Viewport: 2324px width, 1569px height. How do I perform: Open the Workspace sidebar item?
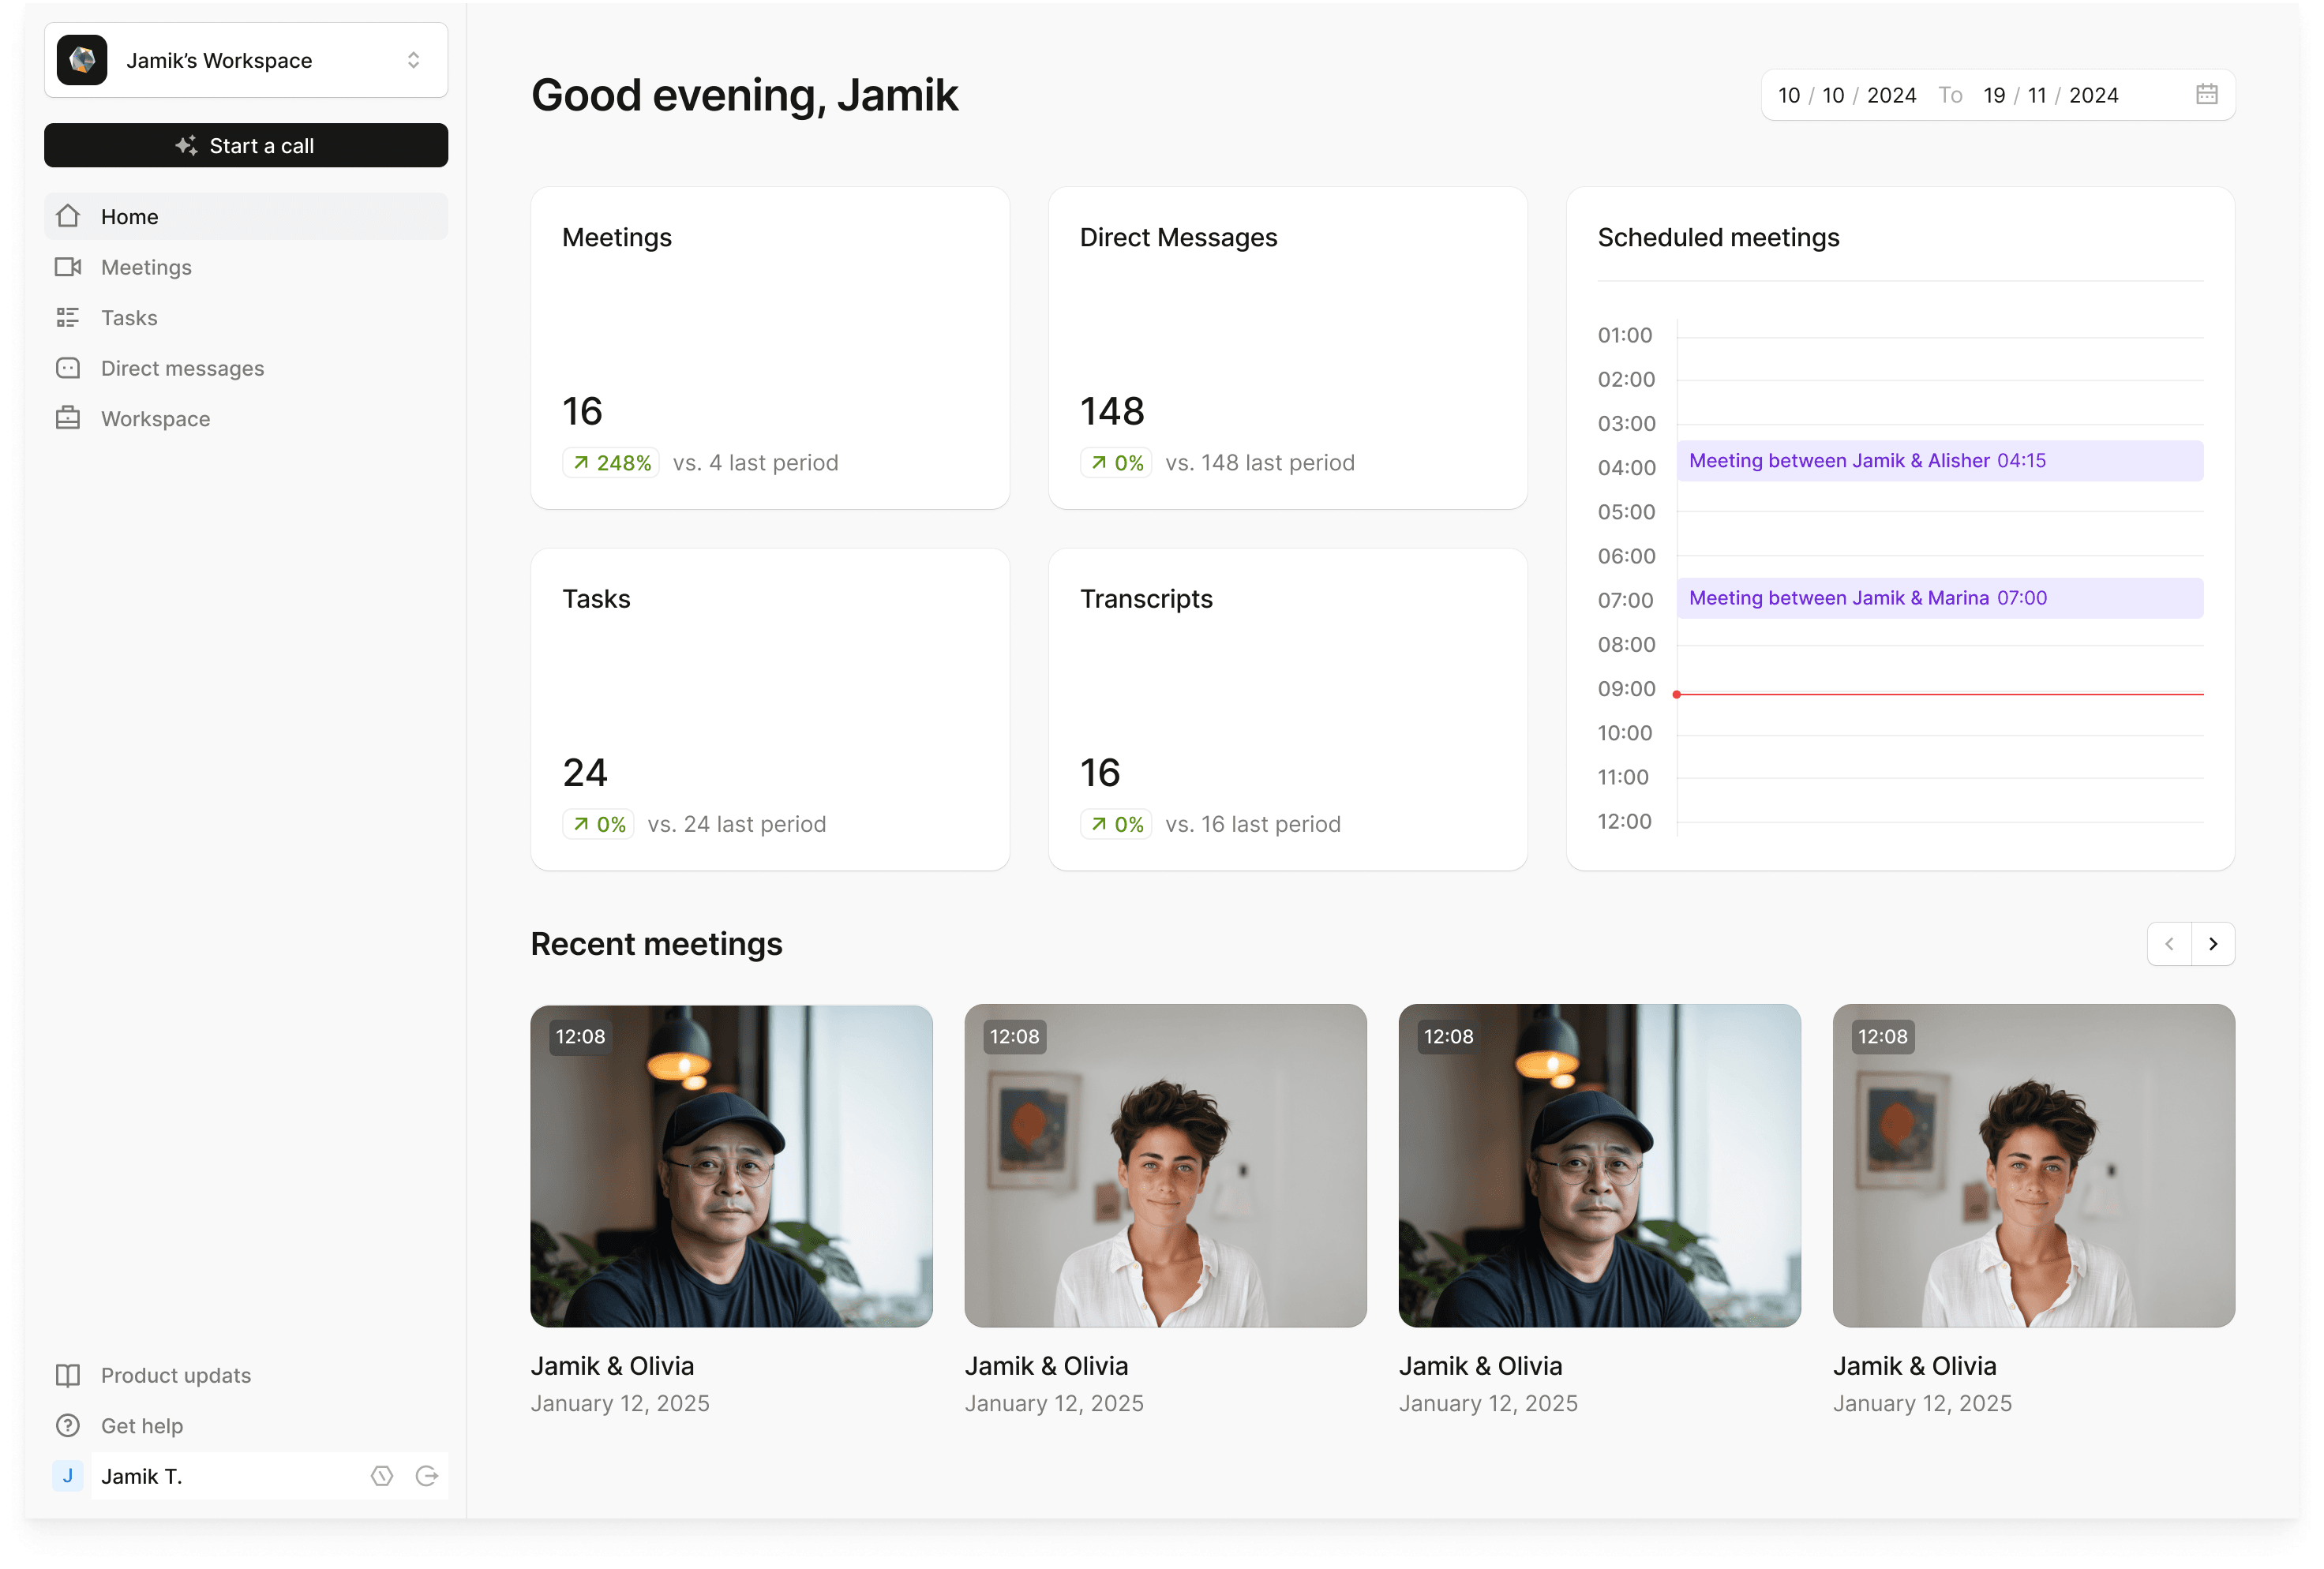click(155, 419)
